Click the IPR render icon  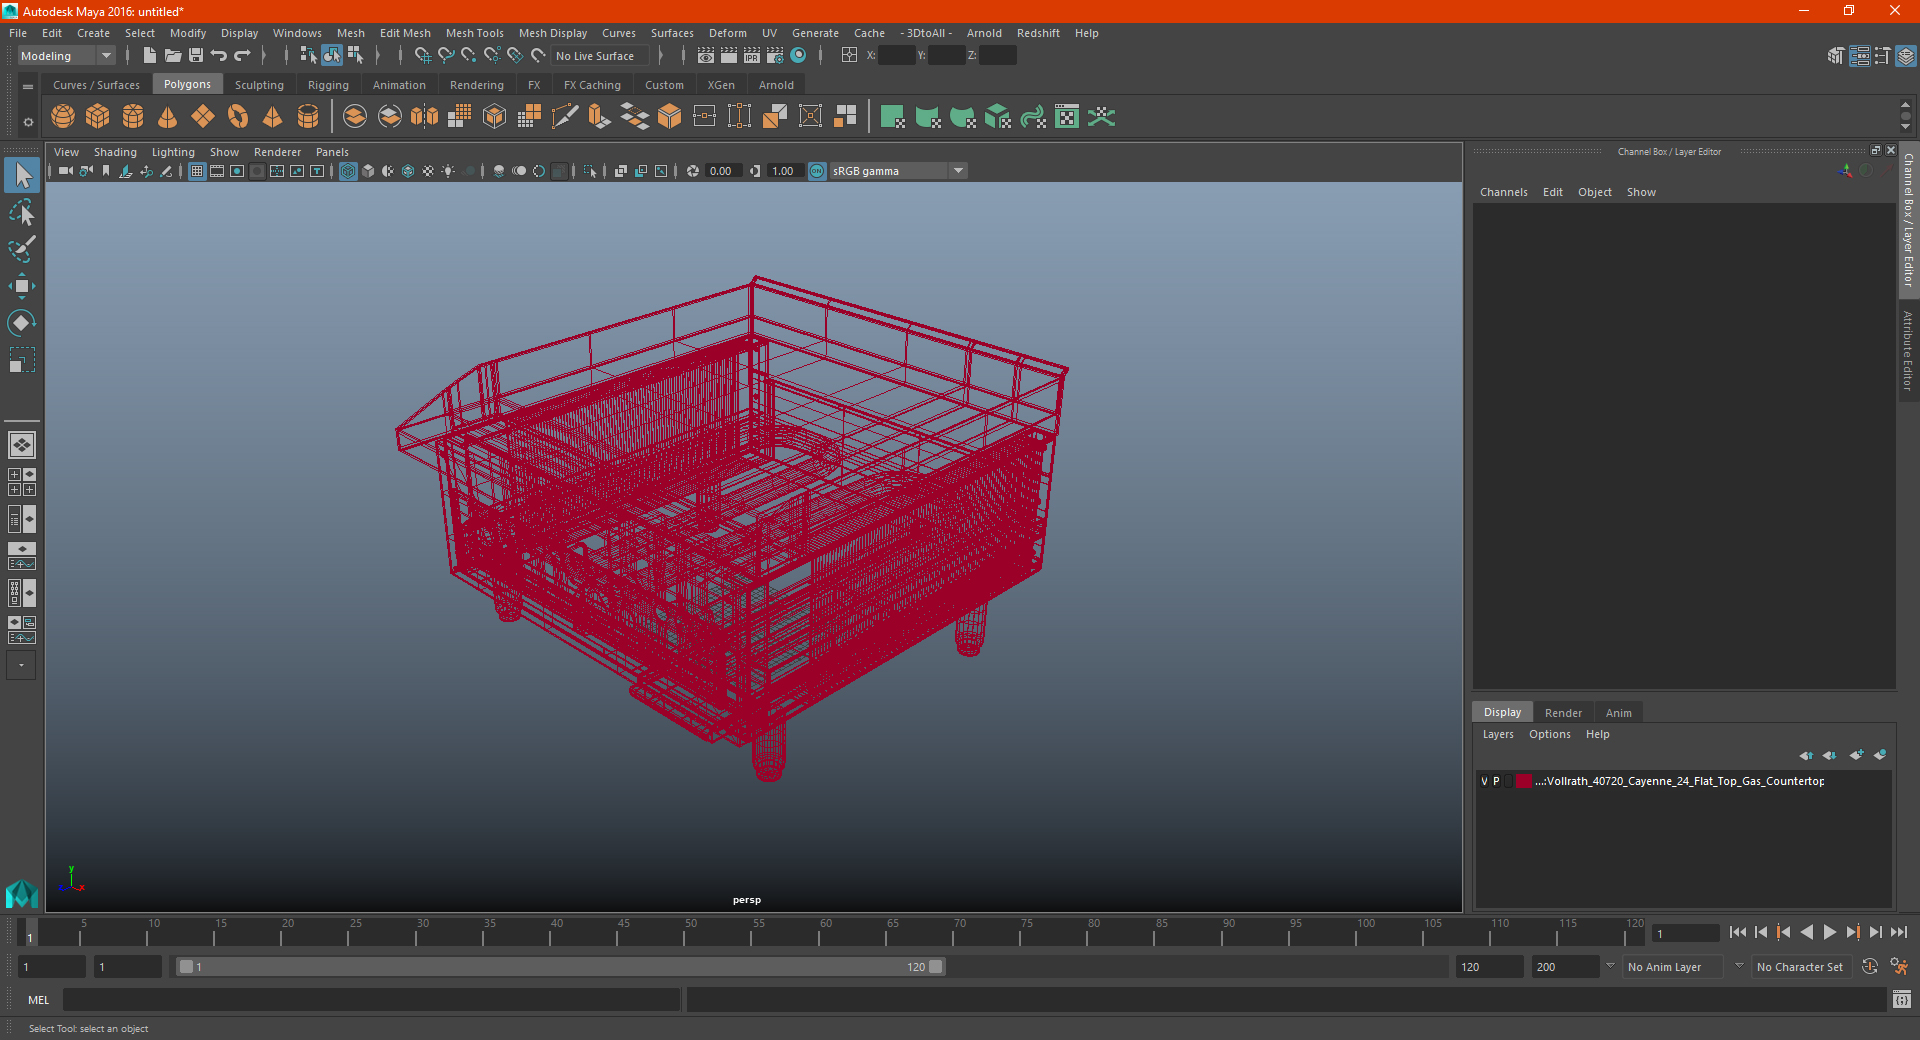tap(752, 56)
